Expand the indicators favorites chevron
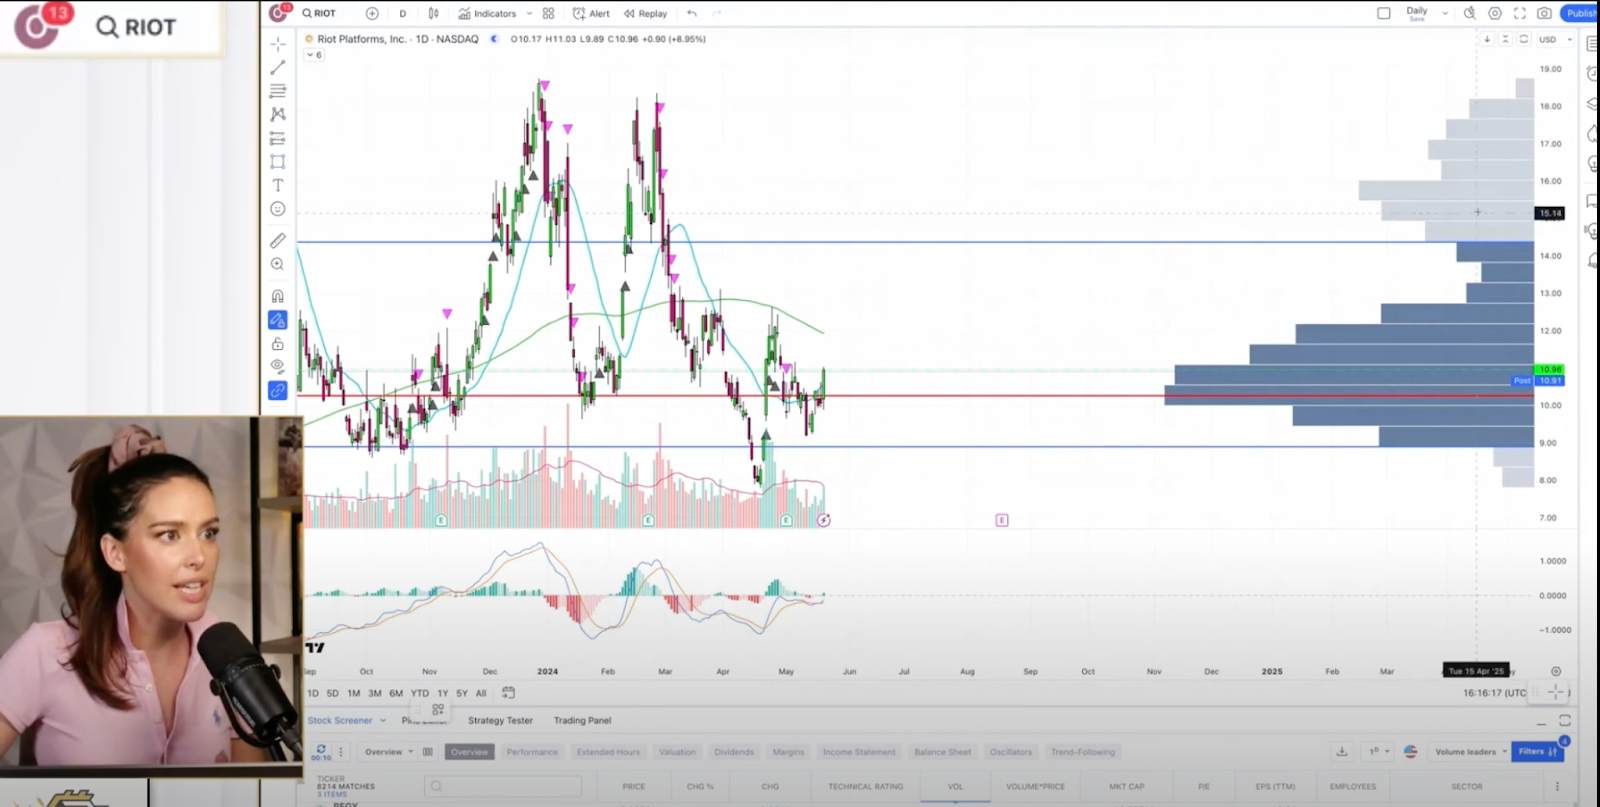Screen dimensions: 1600x807 pyautogui.click(x=529, y=13)
